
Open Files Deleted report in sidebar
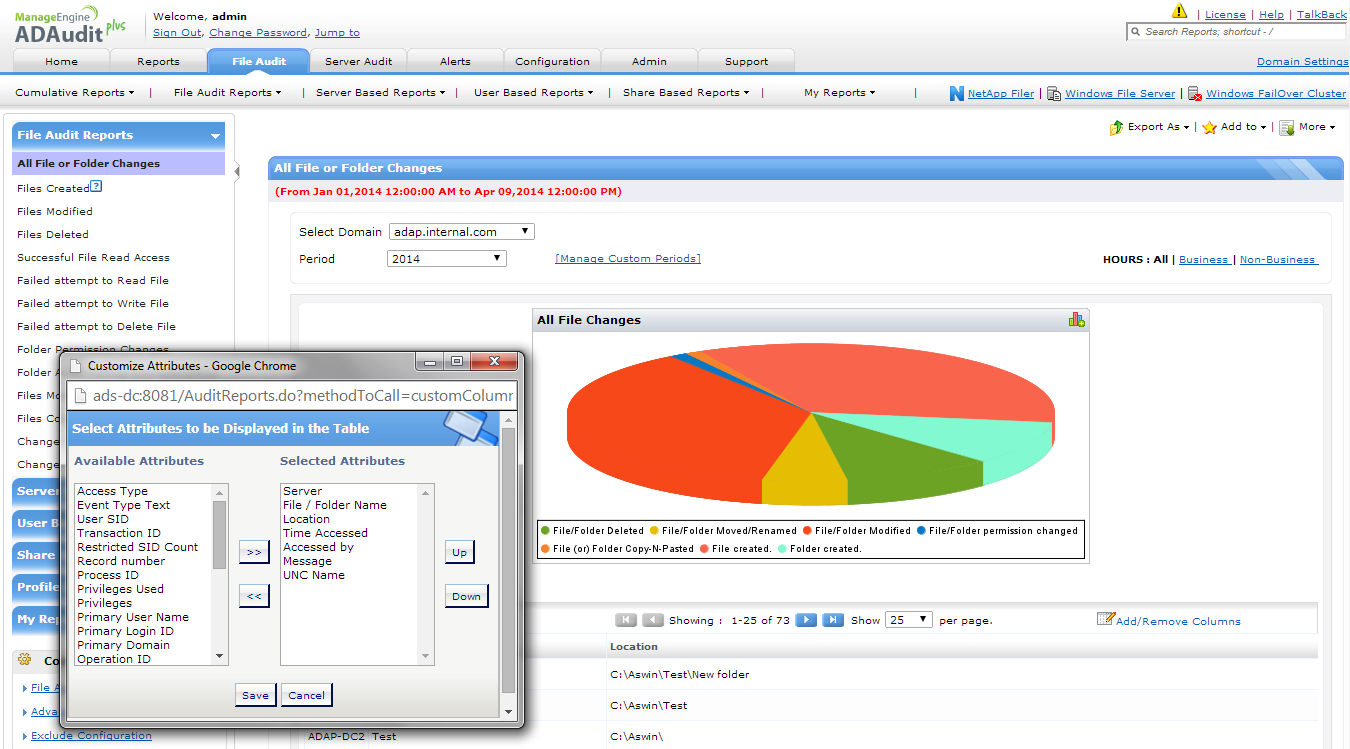coord(53,234)
